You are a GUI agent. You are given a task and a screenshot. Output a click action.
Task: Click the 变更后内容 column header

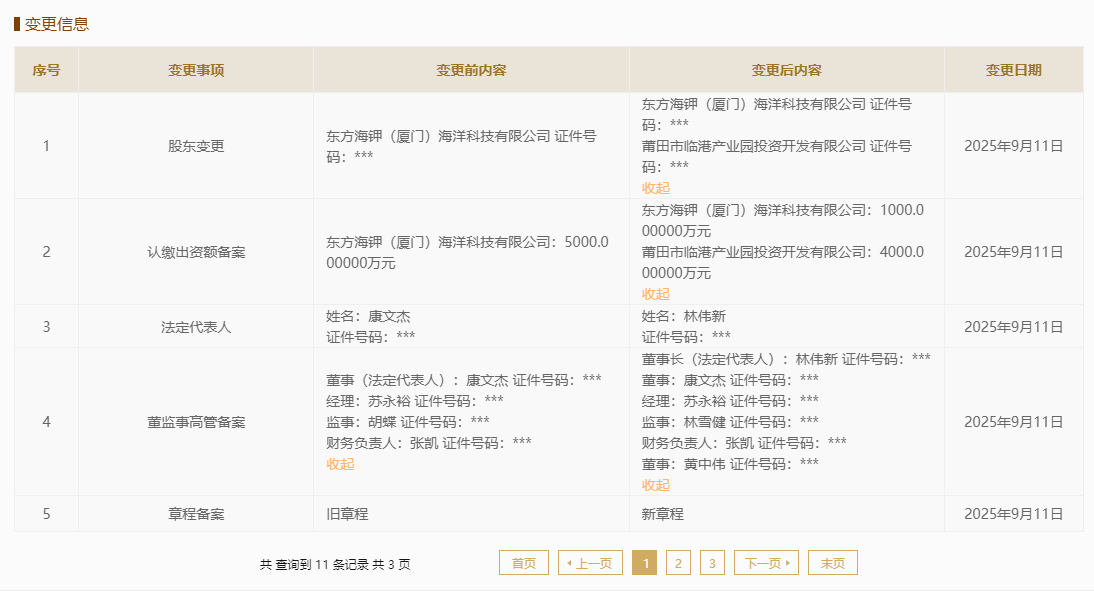786,70
